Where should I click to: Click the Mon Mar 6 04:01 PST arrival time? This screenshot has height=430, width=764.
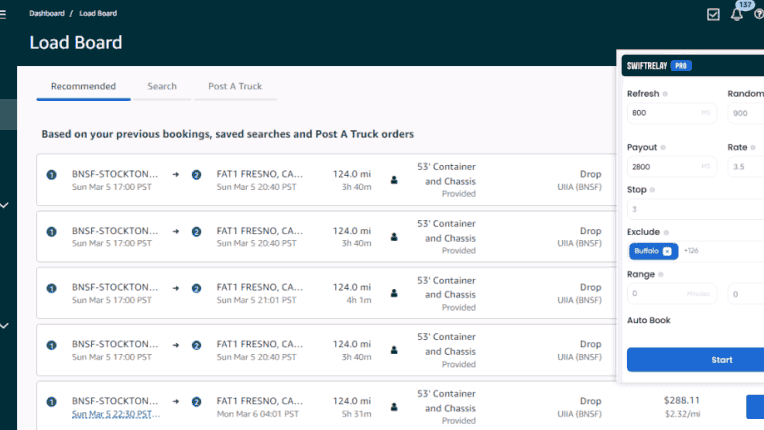258,414
